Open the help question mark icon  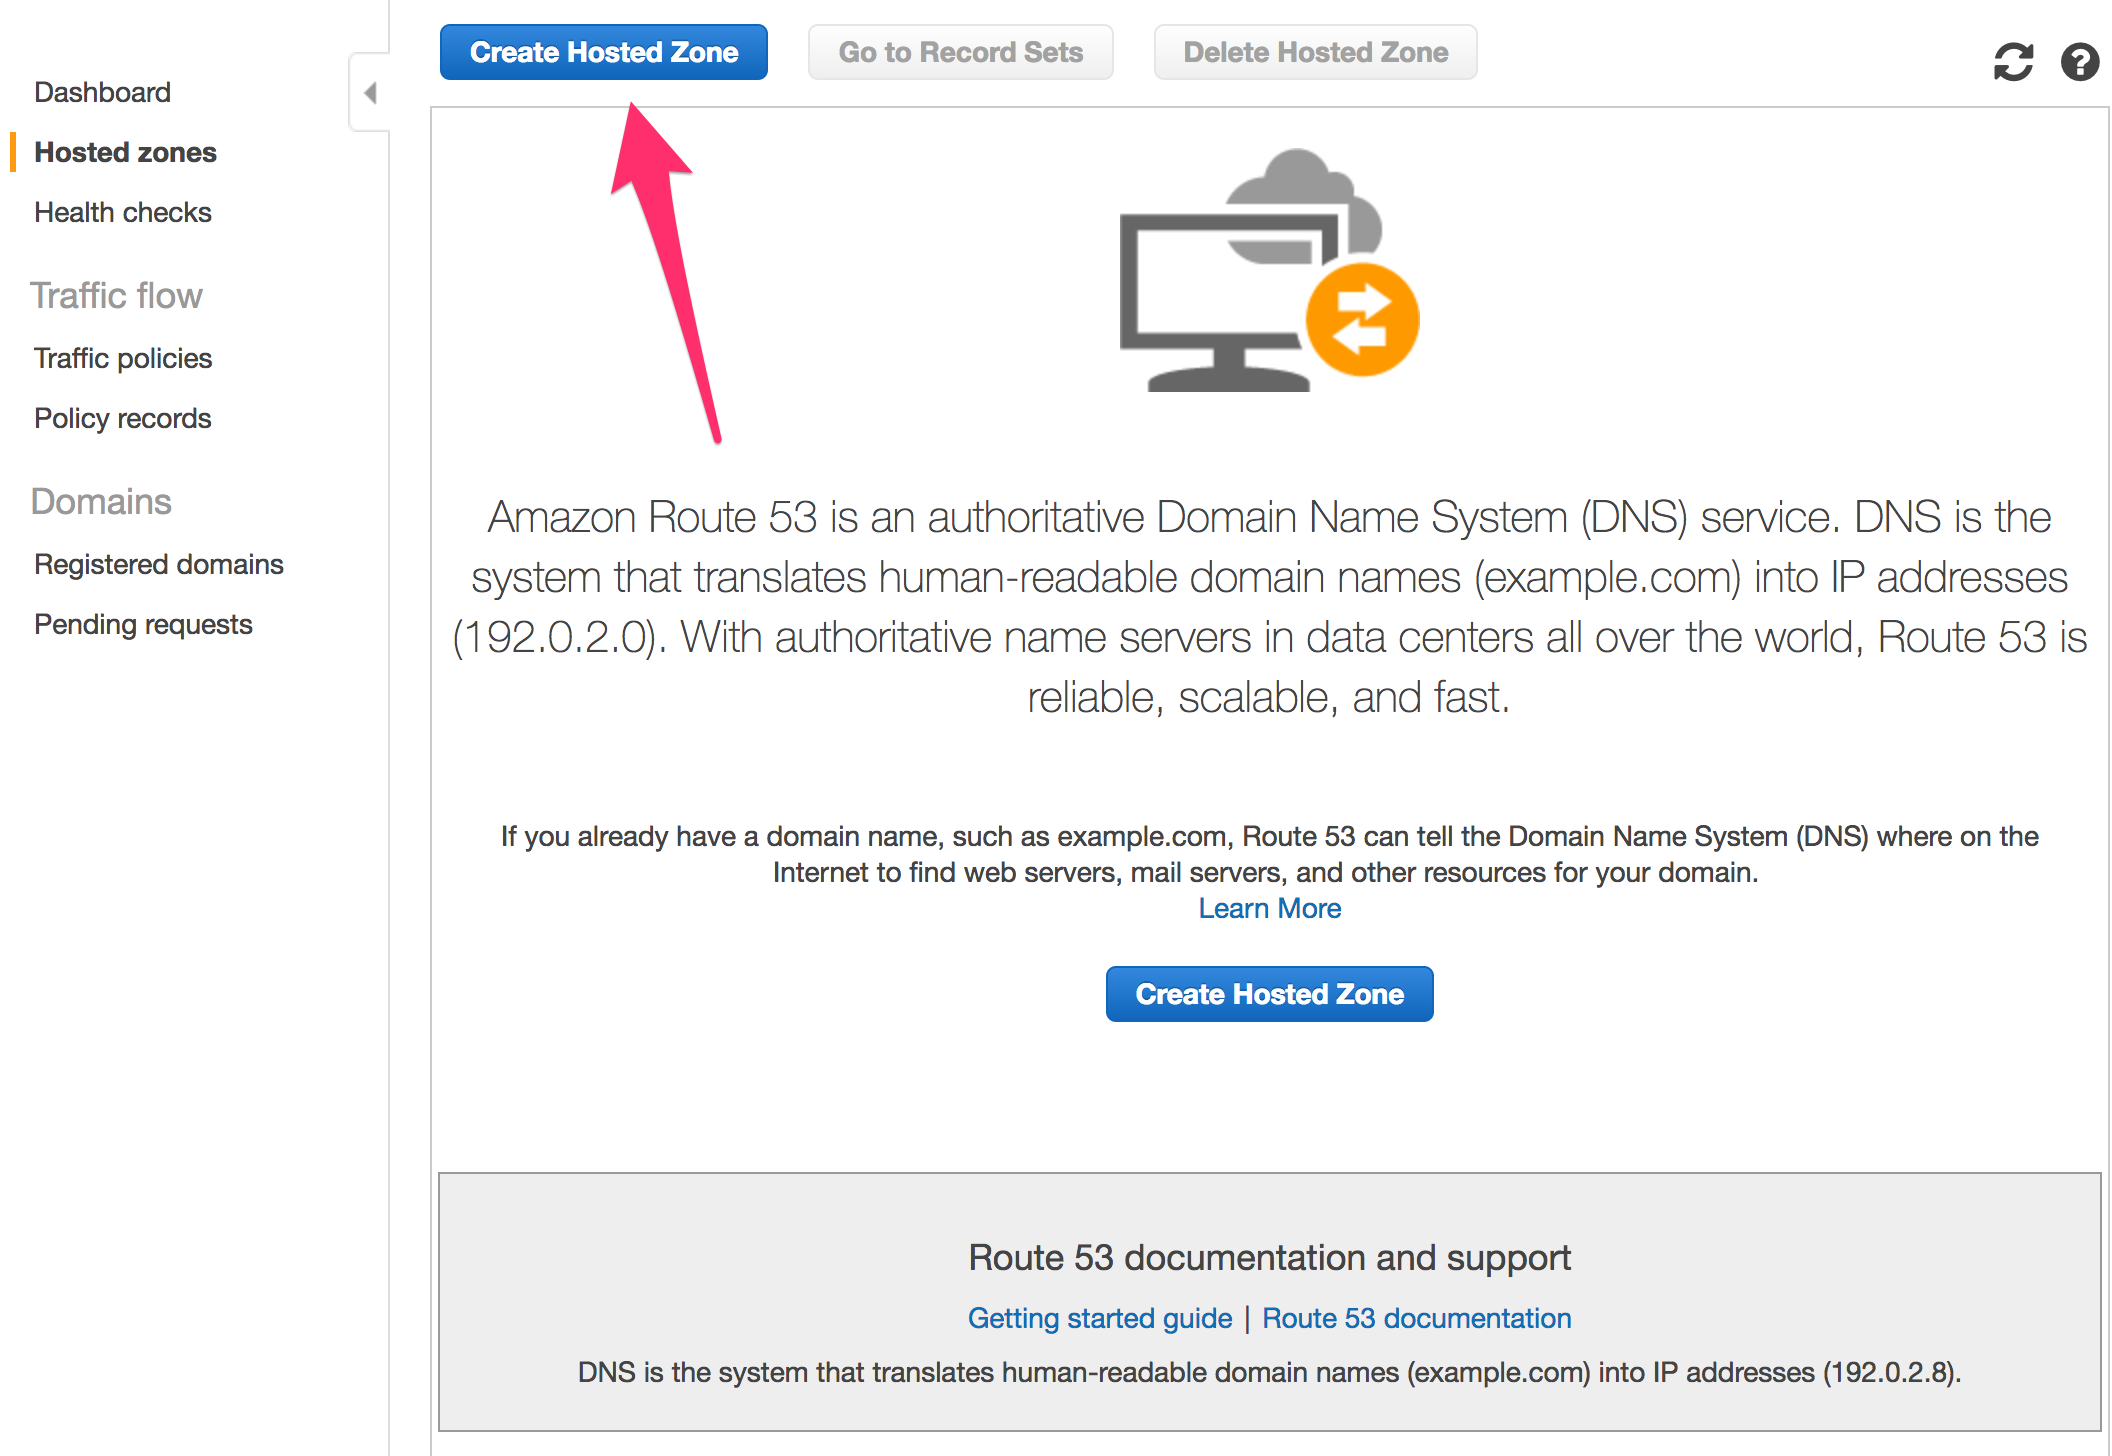2080,62
